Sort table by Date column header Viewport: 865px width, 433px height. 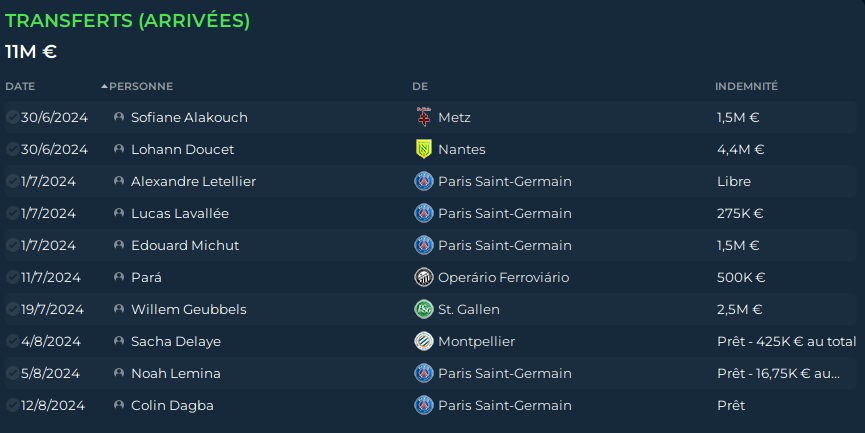point(20,86)
